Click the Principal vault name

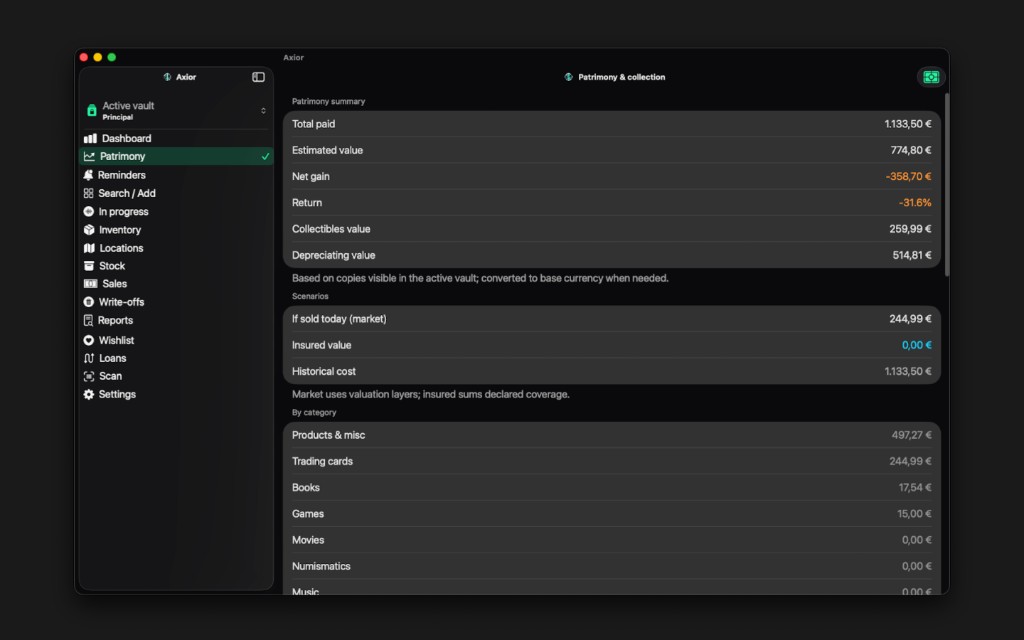click(118, 118)
